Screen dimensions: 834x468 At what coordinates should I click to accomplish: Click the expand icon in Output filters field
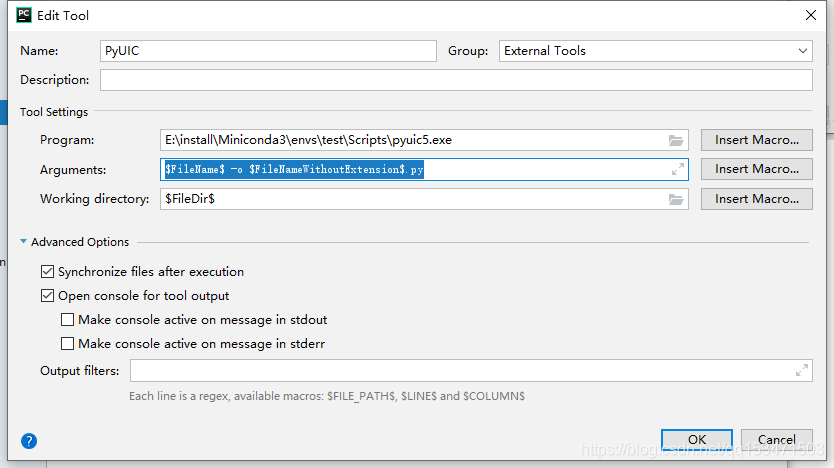801,371
